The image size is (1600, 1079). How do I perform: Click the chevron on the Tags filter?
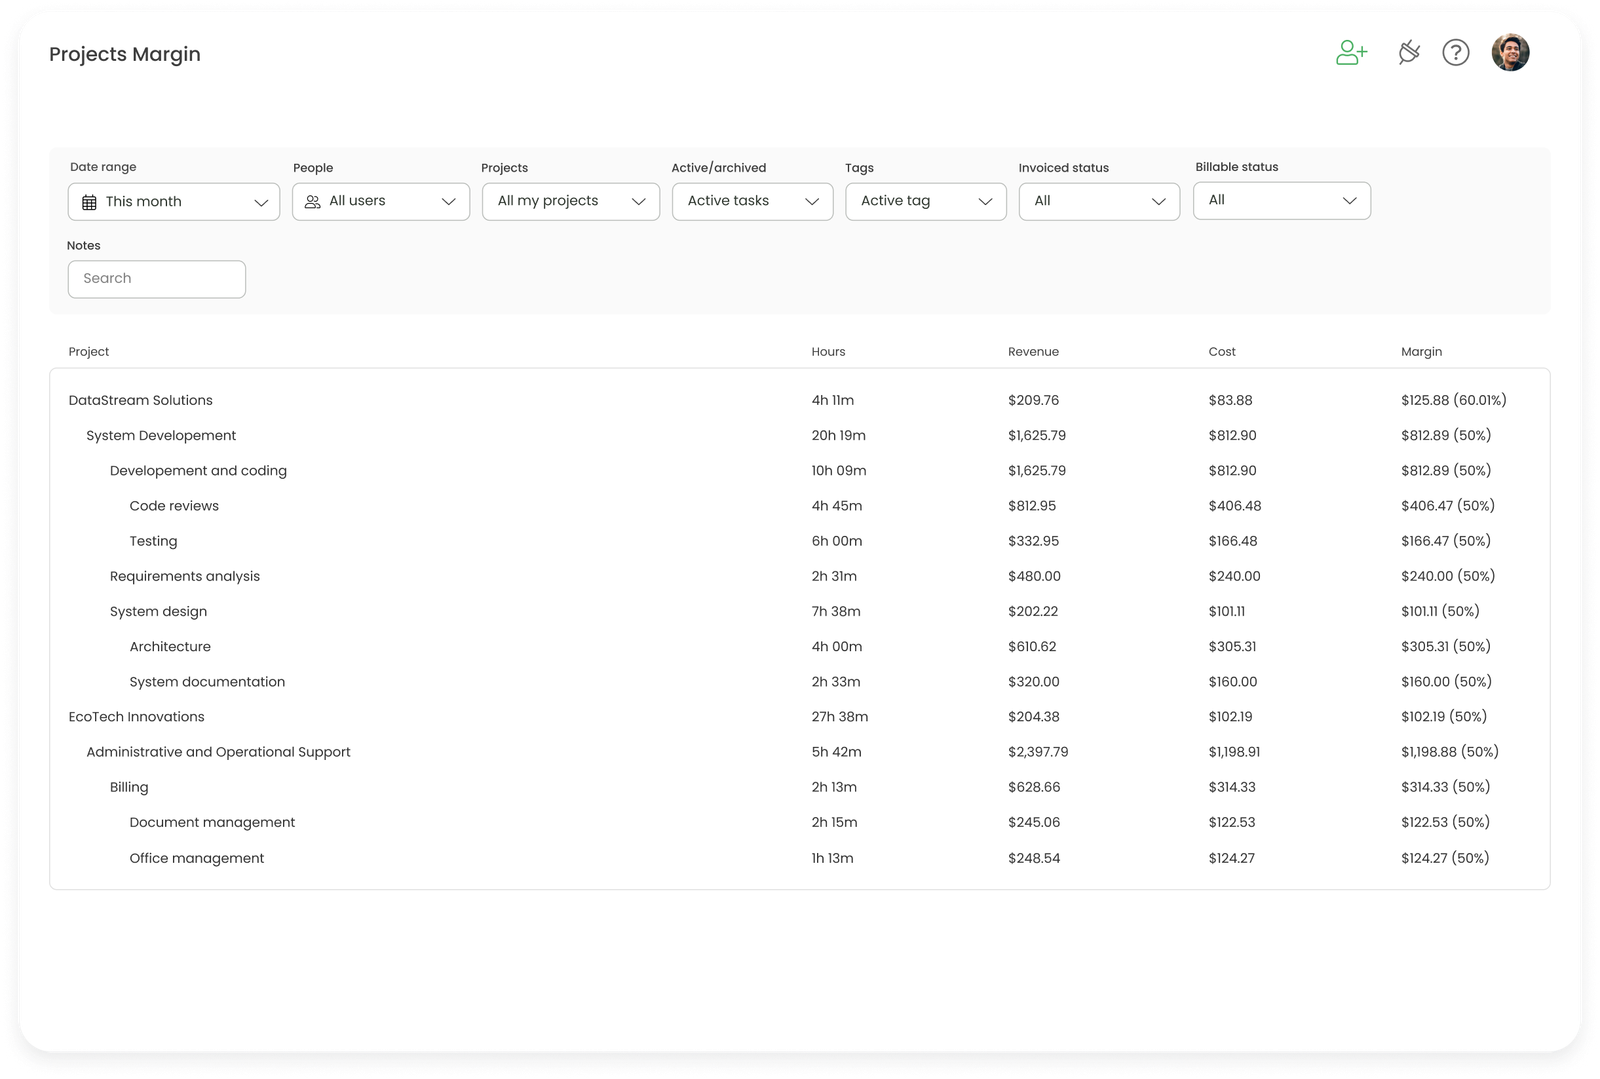(984, 201)
